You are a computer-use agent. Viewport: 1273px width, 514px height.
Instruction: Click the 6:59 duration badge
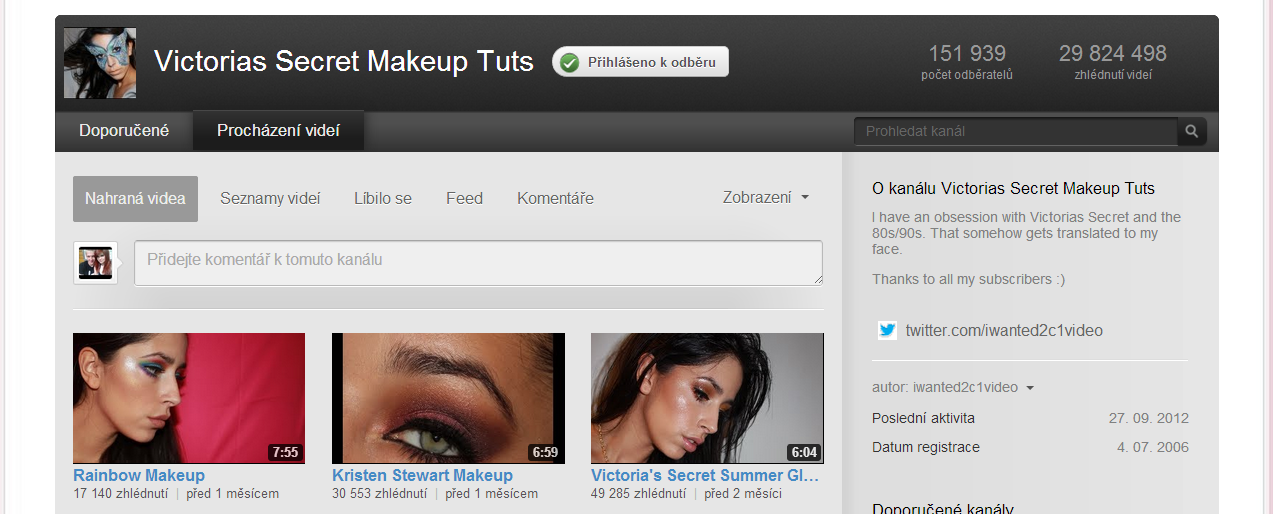[545, 452]
